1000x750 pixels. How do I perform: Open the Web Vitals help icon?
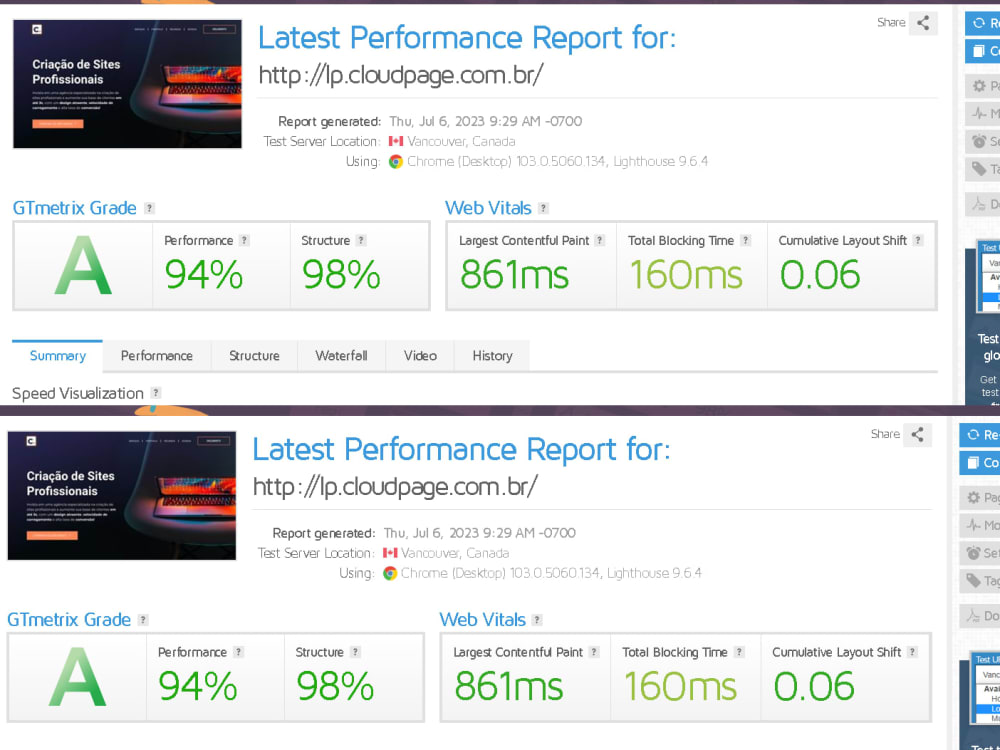pos(542,208)
